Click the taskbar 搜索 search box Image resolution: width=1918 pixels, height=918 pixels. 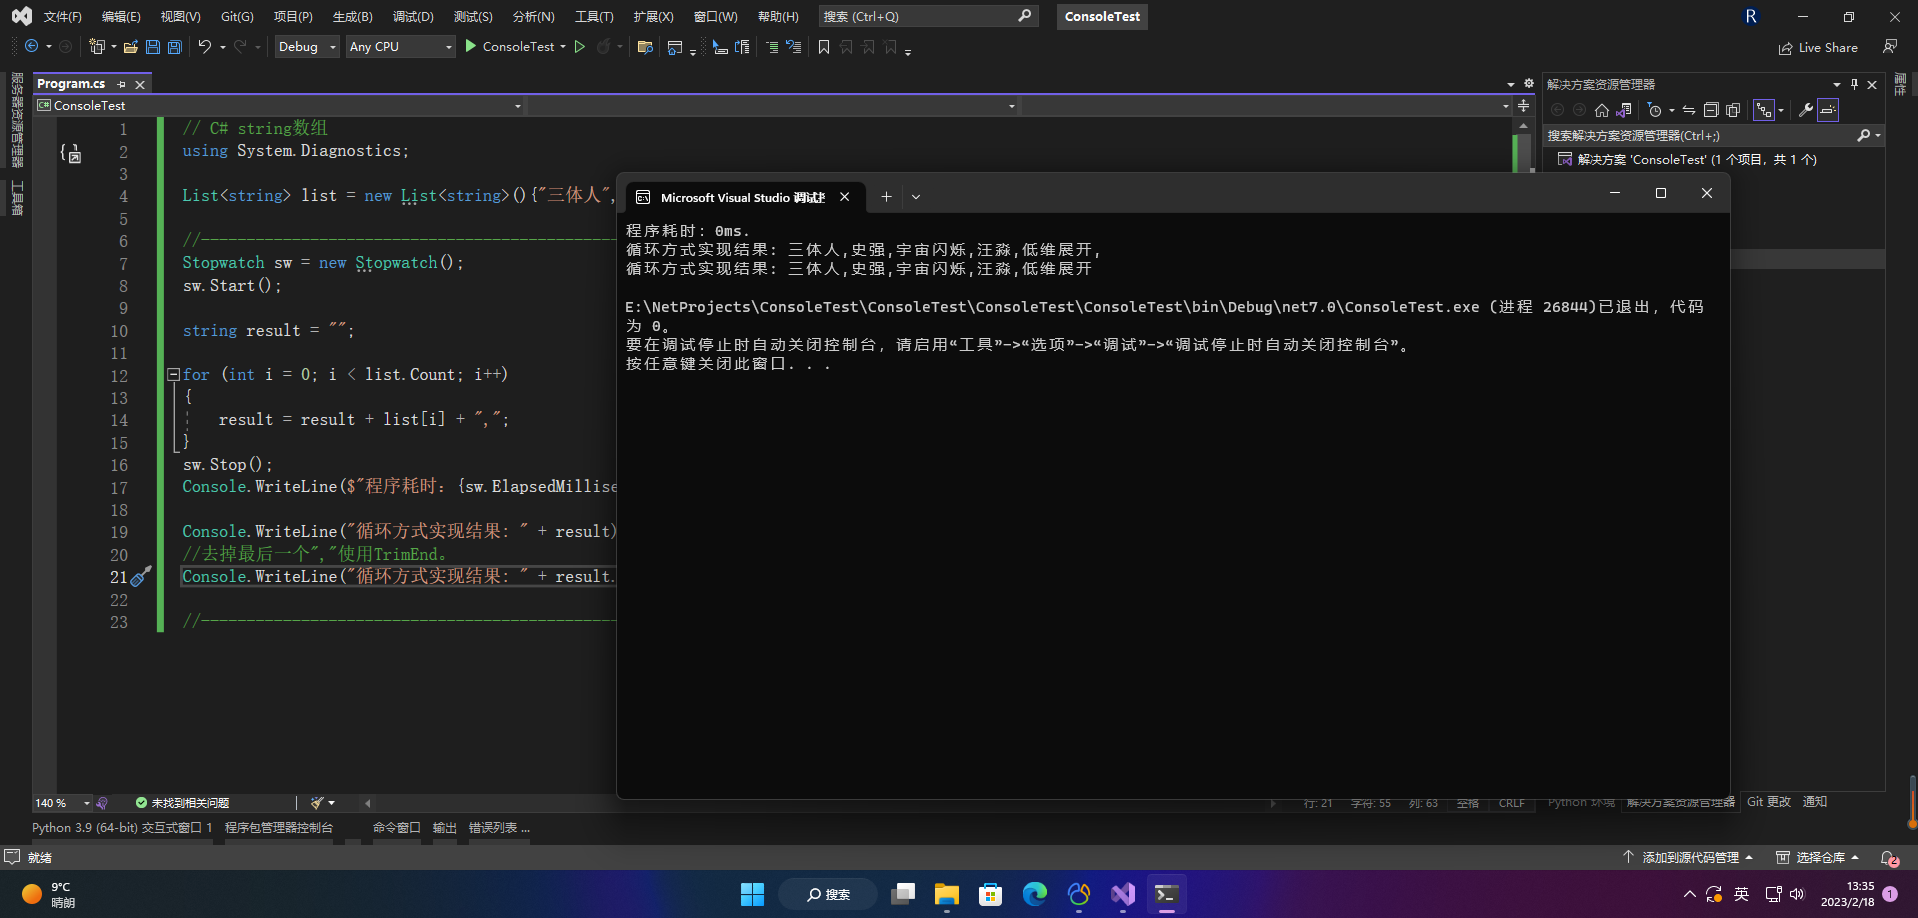(x=828, y=894)
